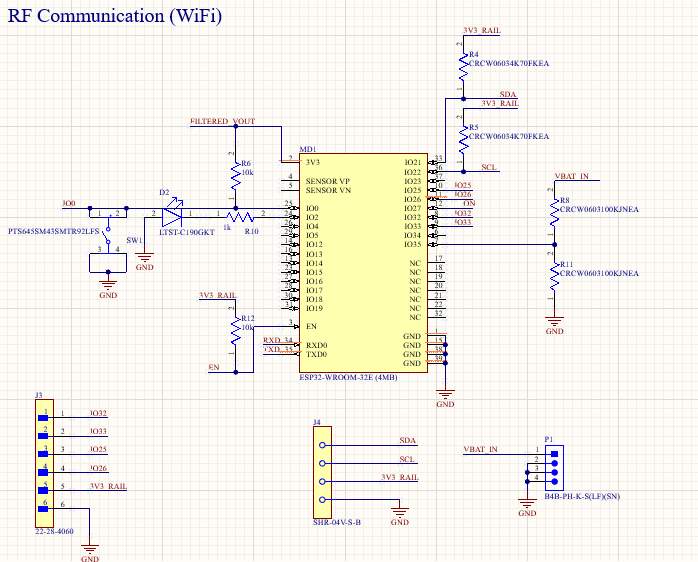
Task: Select the R6 10k resistor symbol
Action: (236, 176)
